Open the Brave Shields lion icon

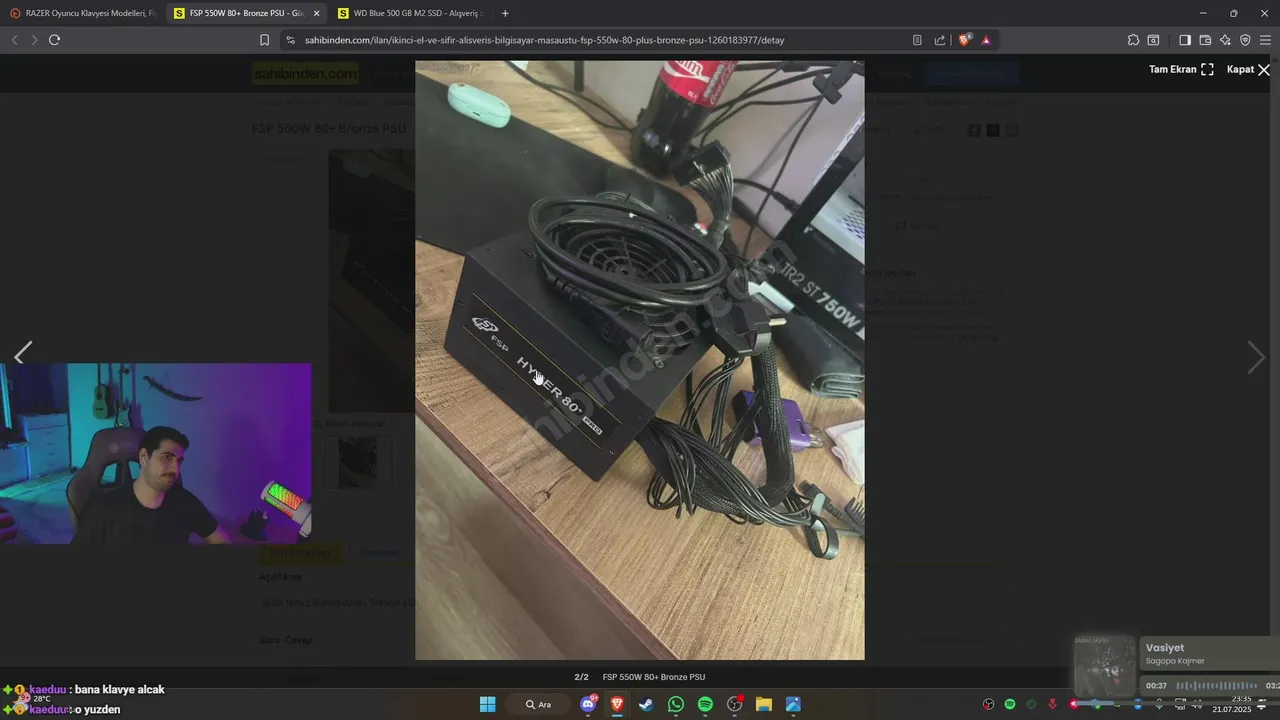pyautogui.click(x=964, y=40)
